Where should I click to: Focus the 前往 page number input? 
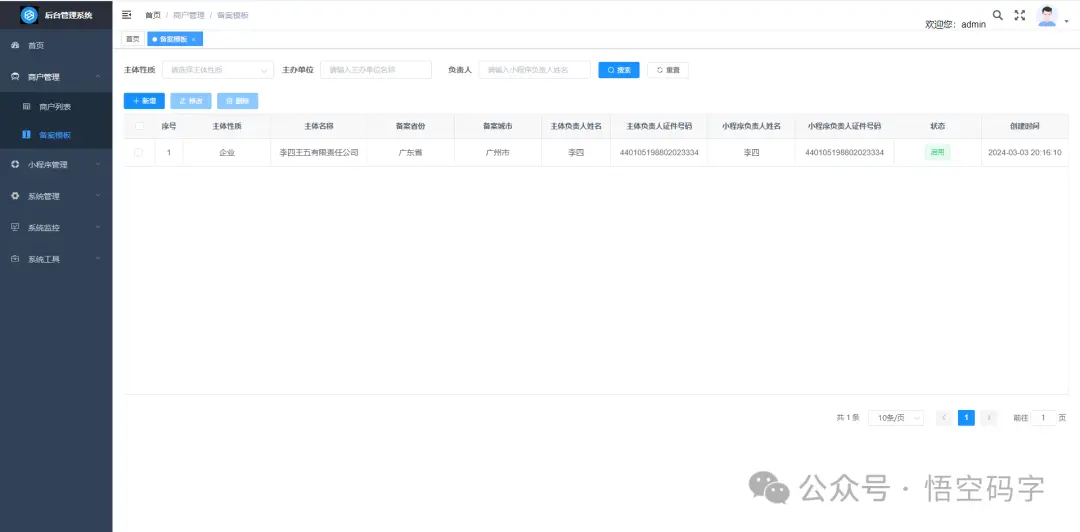tap(1043, 418)
